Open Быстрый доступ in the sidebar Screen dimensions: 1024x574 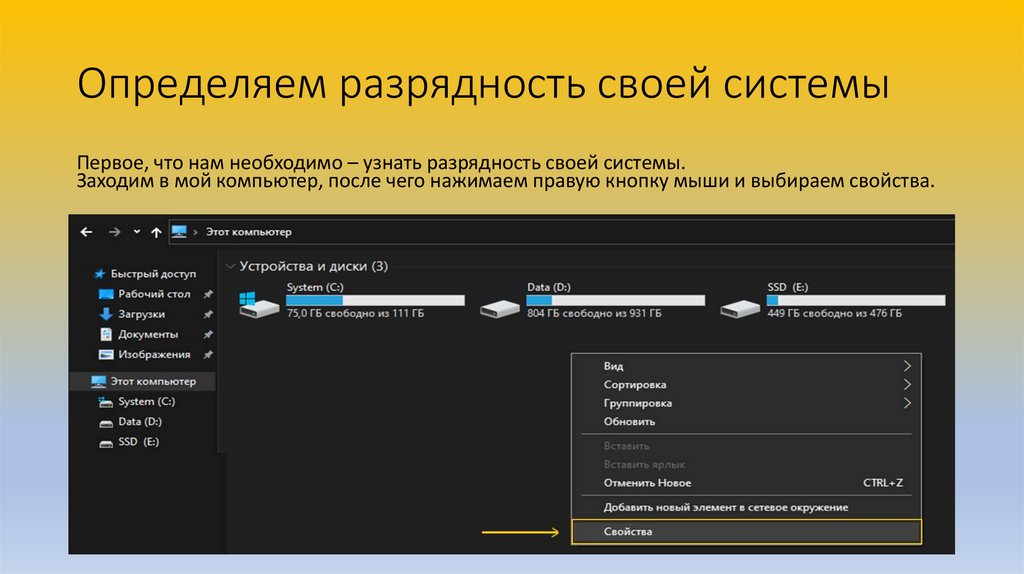click(x=153, y=274)
